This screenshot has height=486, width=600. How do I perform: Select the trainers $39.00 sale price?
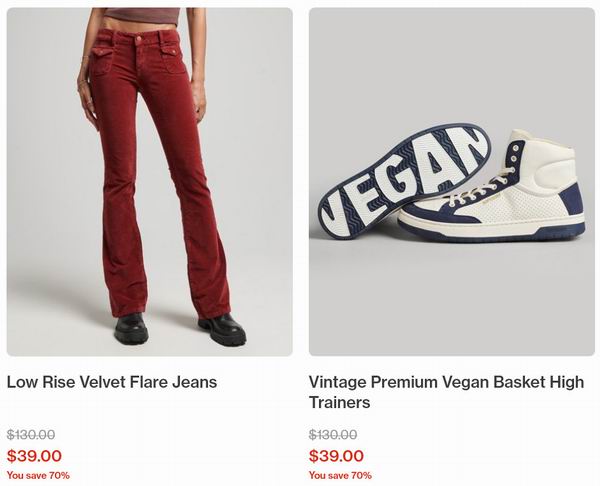coord(336,456)
